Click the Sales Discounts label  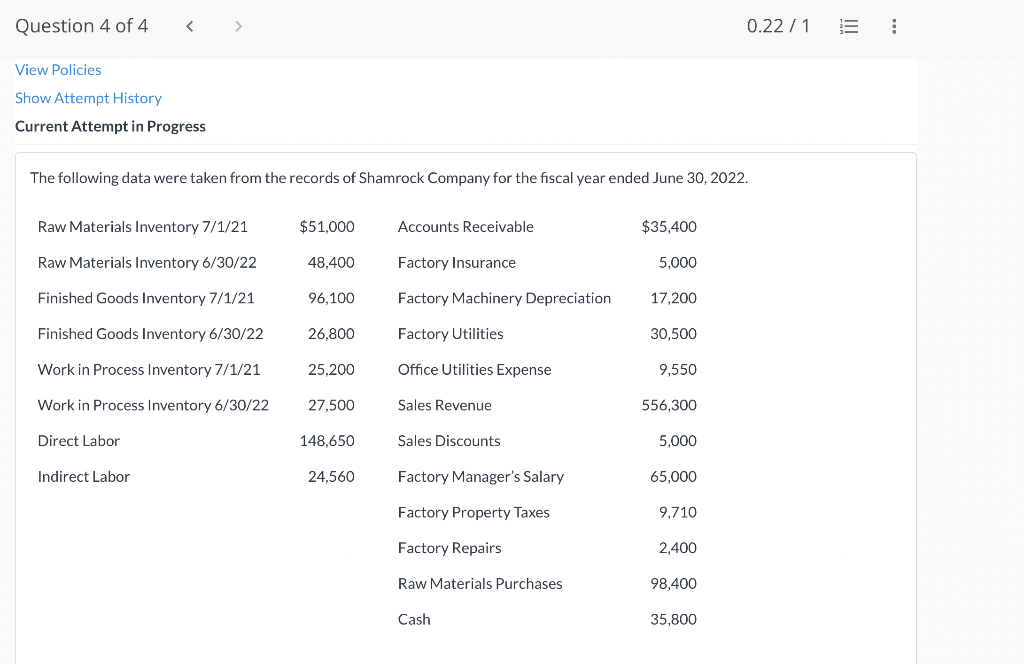(x=449, y=441)
